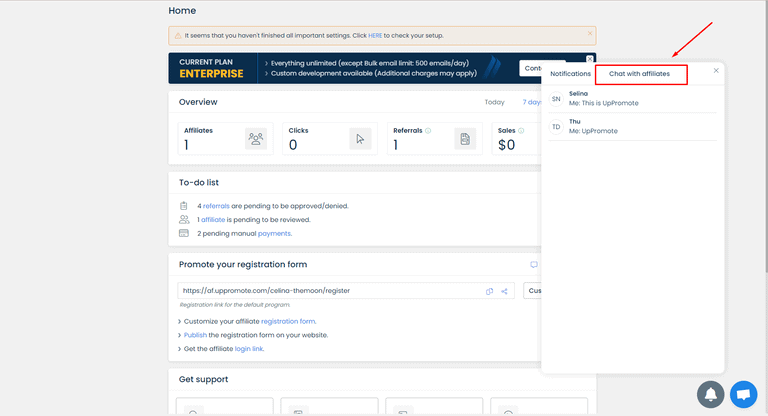Close the notifications and chat panel
The width and height of the screenshot is (768, 416).
click(x=716, y=70)
